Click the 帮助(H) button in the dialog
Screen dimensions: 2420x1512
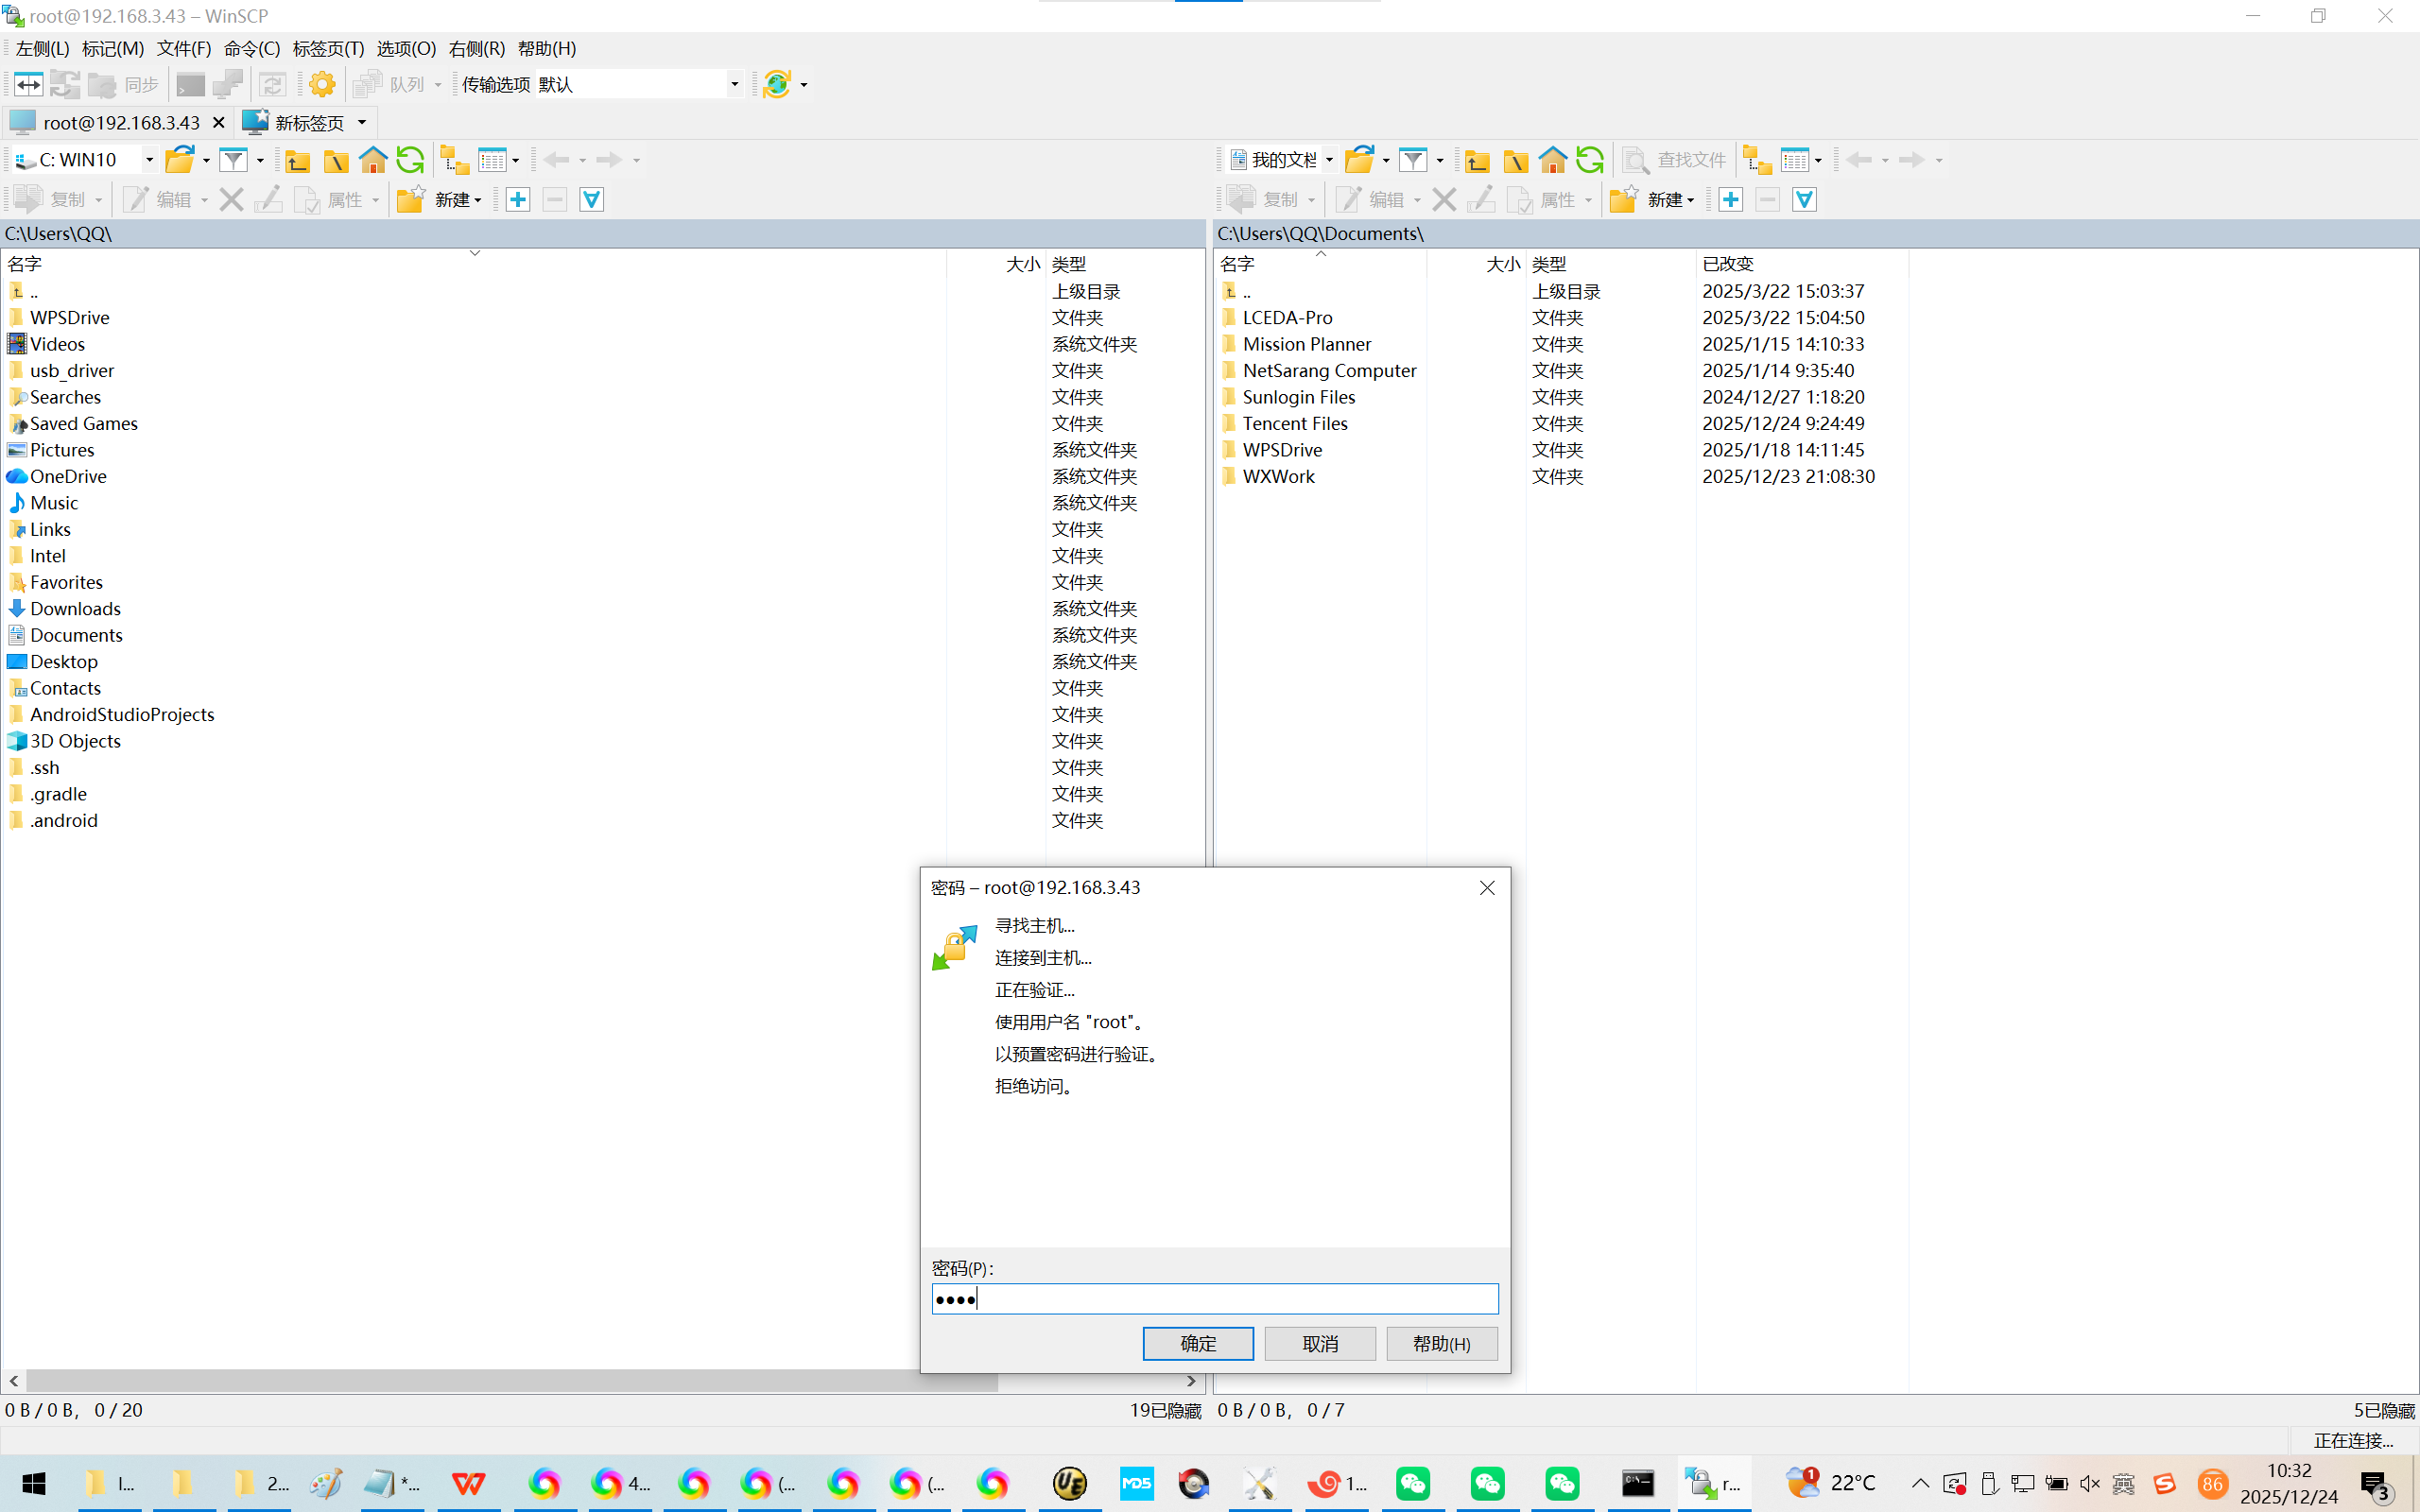pyautogui.click(x=1441, y=1343)
